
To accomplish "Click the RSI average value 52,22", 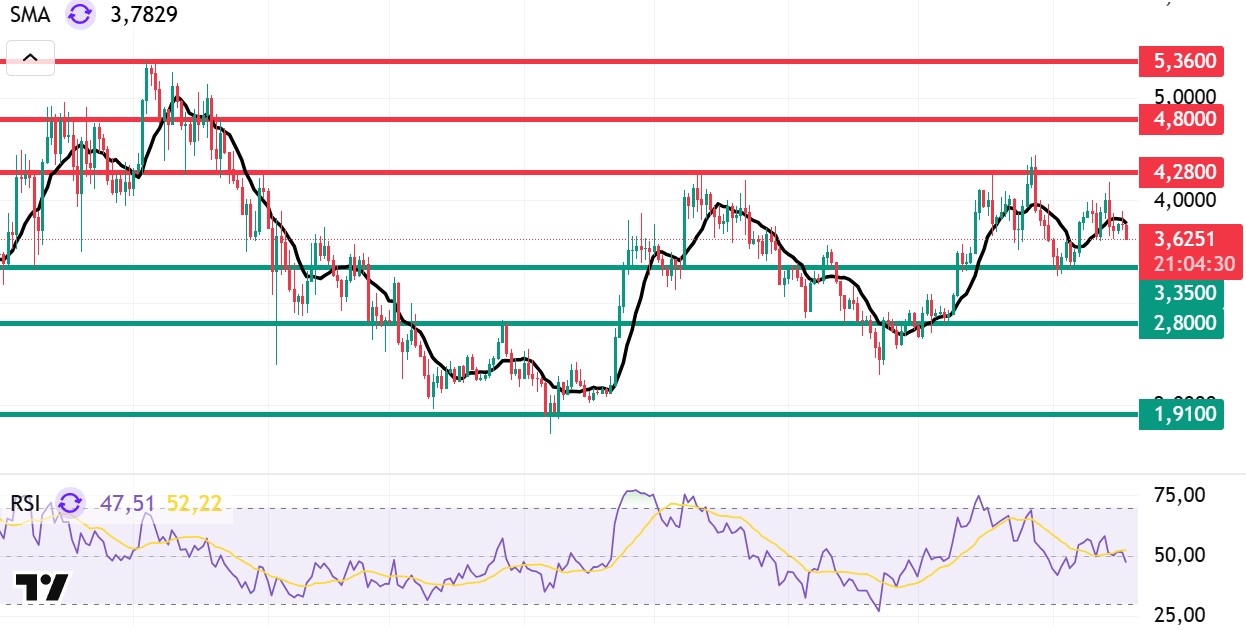I will point(192,502).
